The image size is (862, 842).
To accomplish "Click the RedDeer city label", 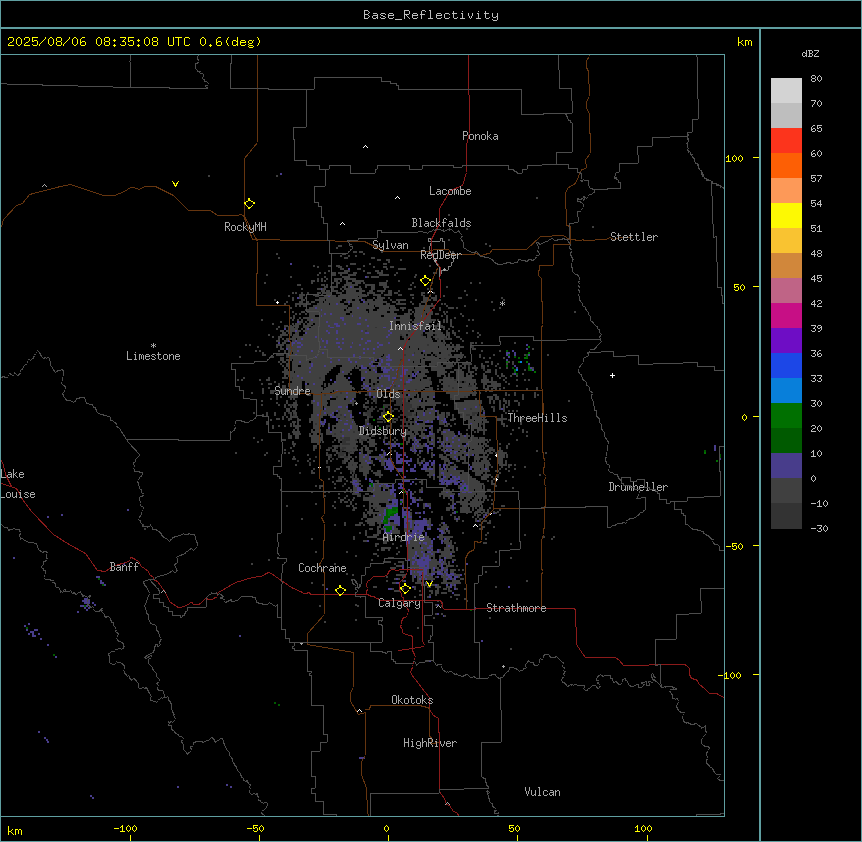I will coord(440,255).
